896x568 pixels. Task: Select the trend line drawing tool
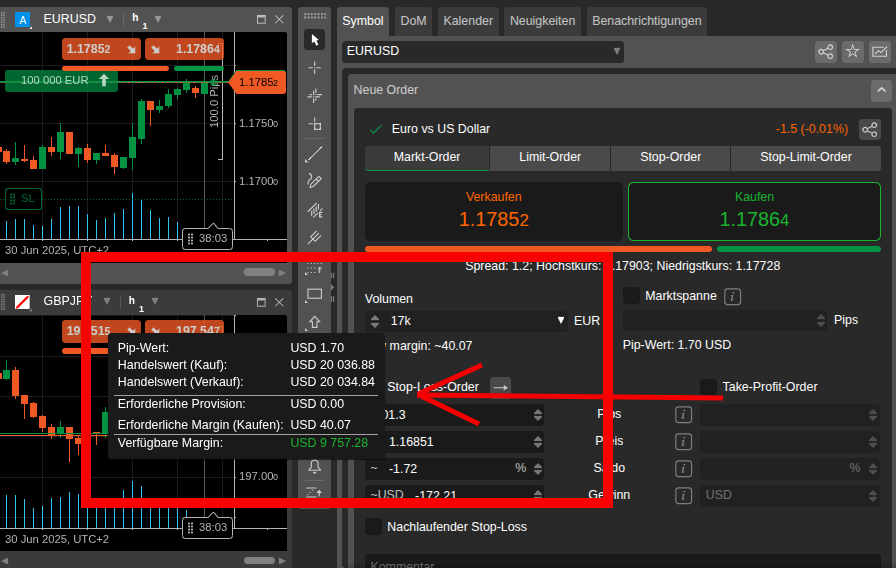[x=314, y=154]
